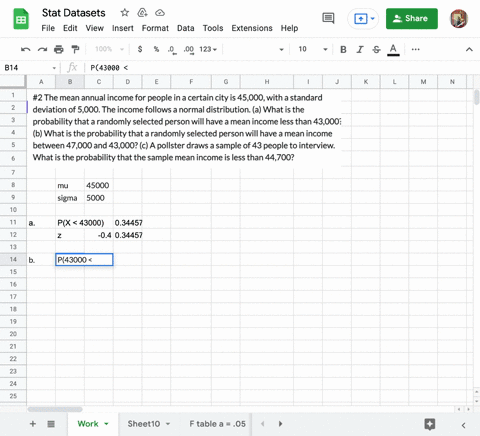Open the all sheets list icon

51,424
